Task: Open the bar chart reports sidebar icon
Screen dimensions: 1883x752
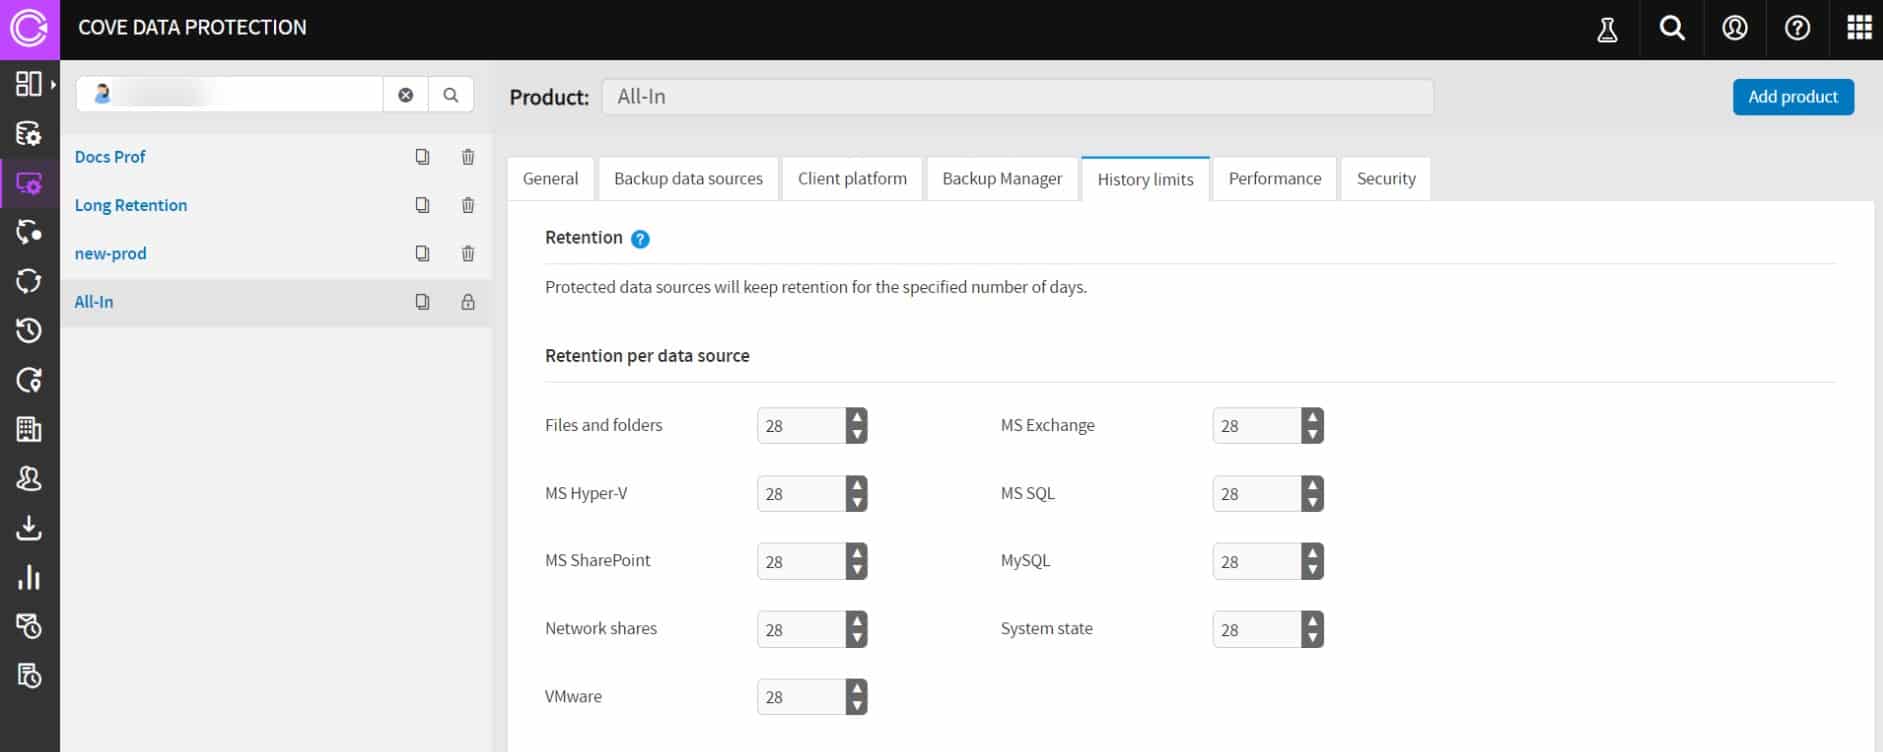Action: [x=29, y=577]
